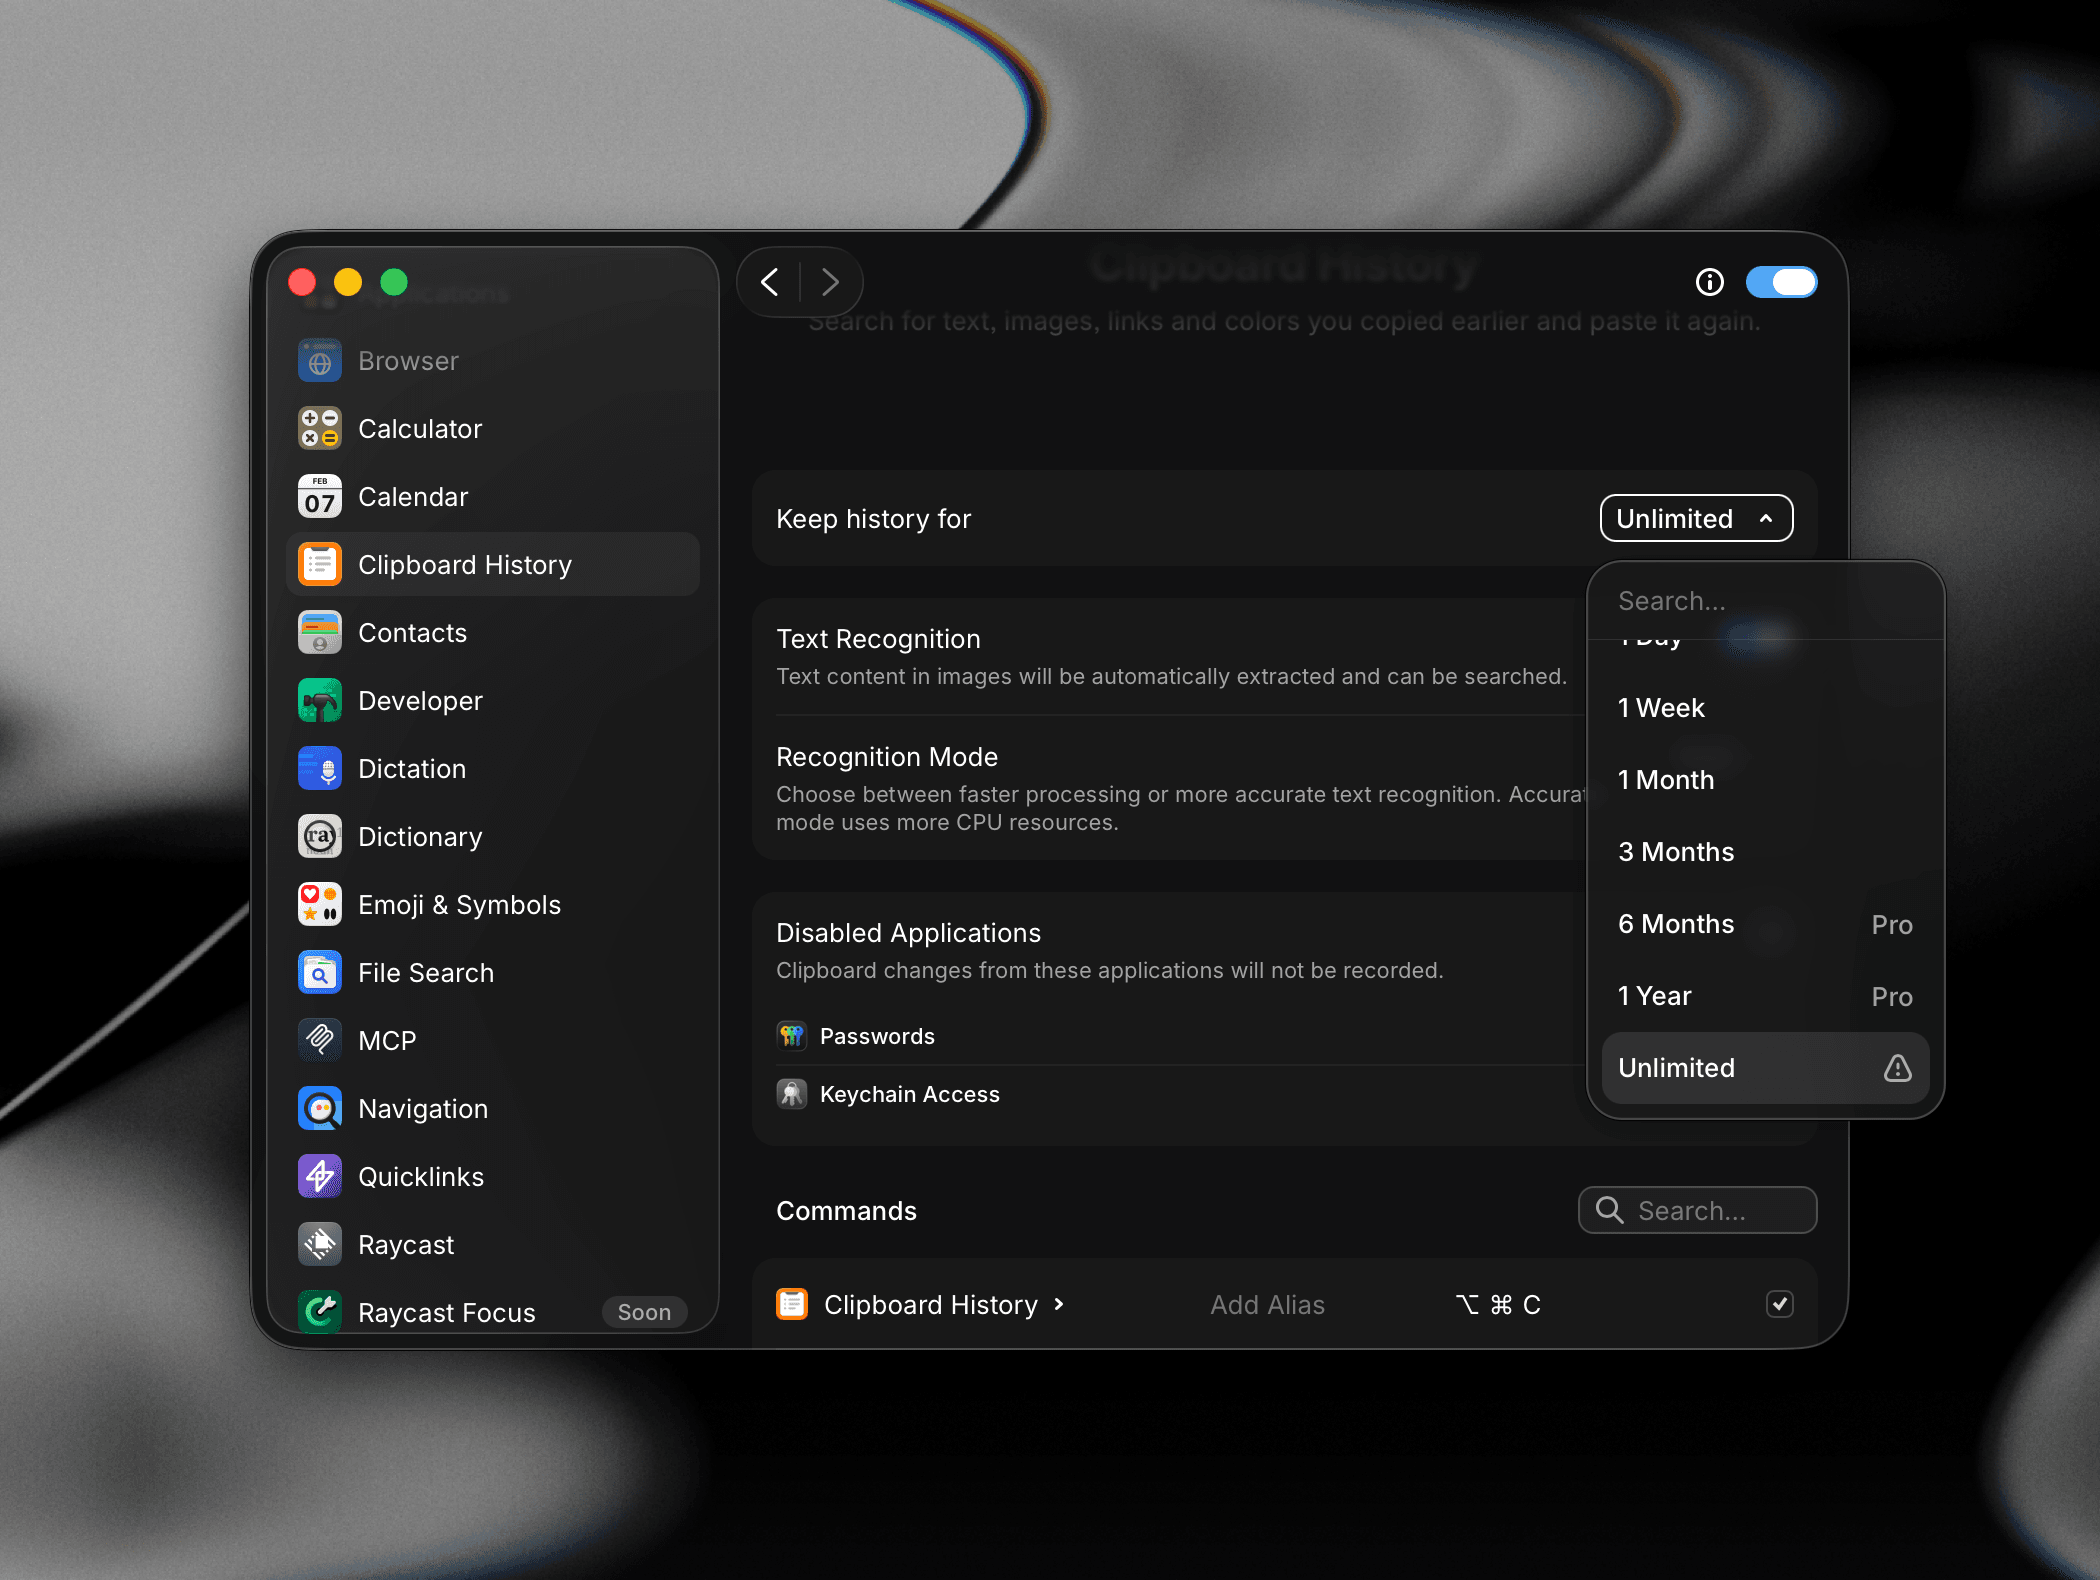2100x1580 pixels.
Task: Click the Text Recognition heading
Action: coord(878,639)
